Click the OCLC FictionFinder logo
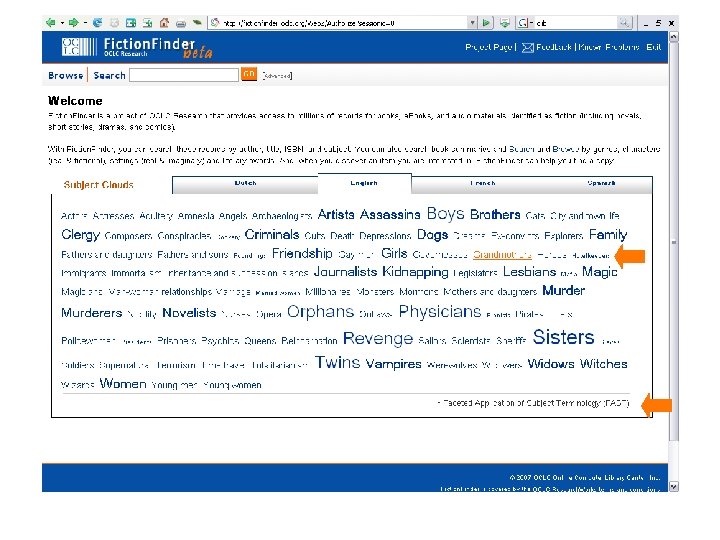This screenshot has height=540, width=720. [x=137, y=48]
